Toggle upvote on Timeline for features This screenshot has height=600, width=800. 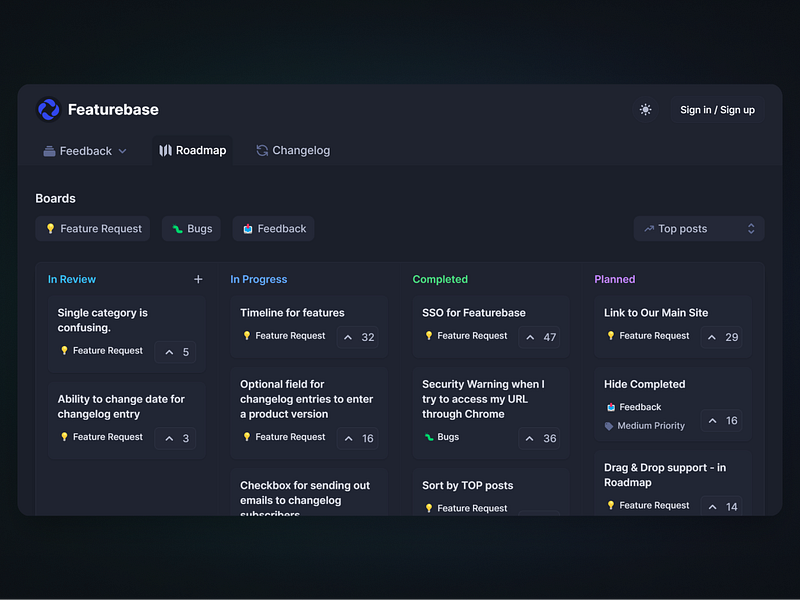tap(356, 337)
